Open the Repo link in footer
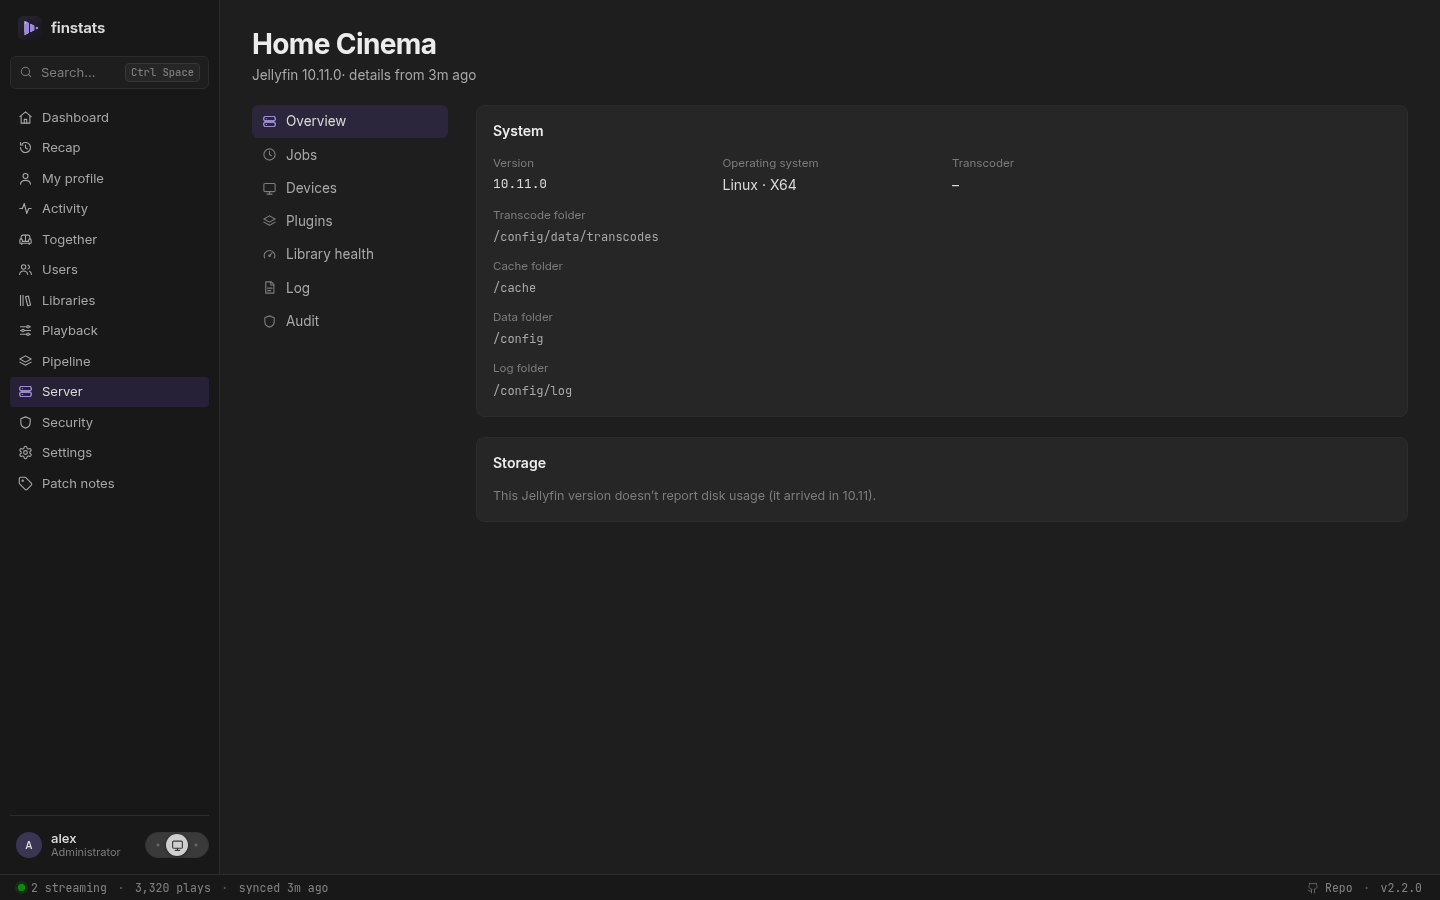This screenshot has height=900, width=1440. [x=1330, y=888]
